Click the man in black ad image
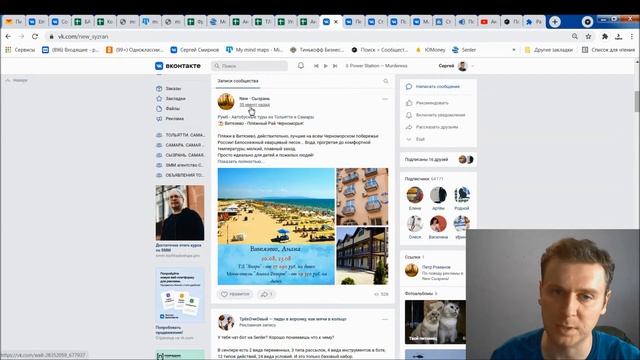This screenshot has height=360, width=640. click(180, 213)
